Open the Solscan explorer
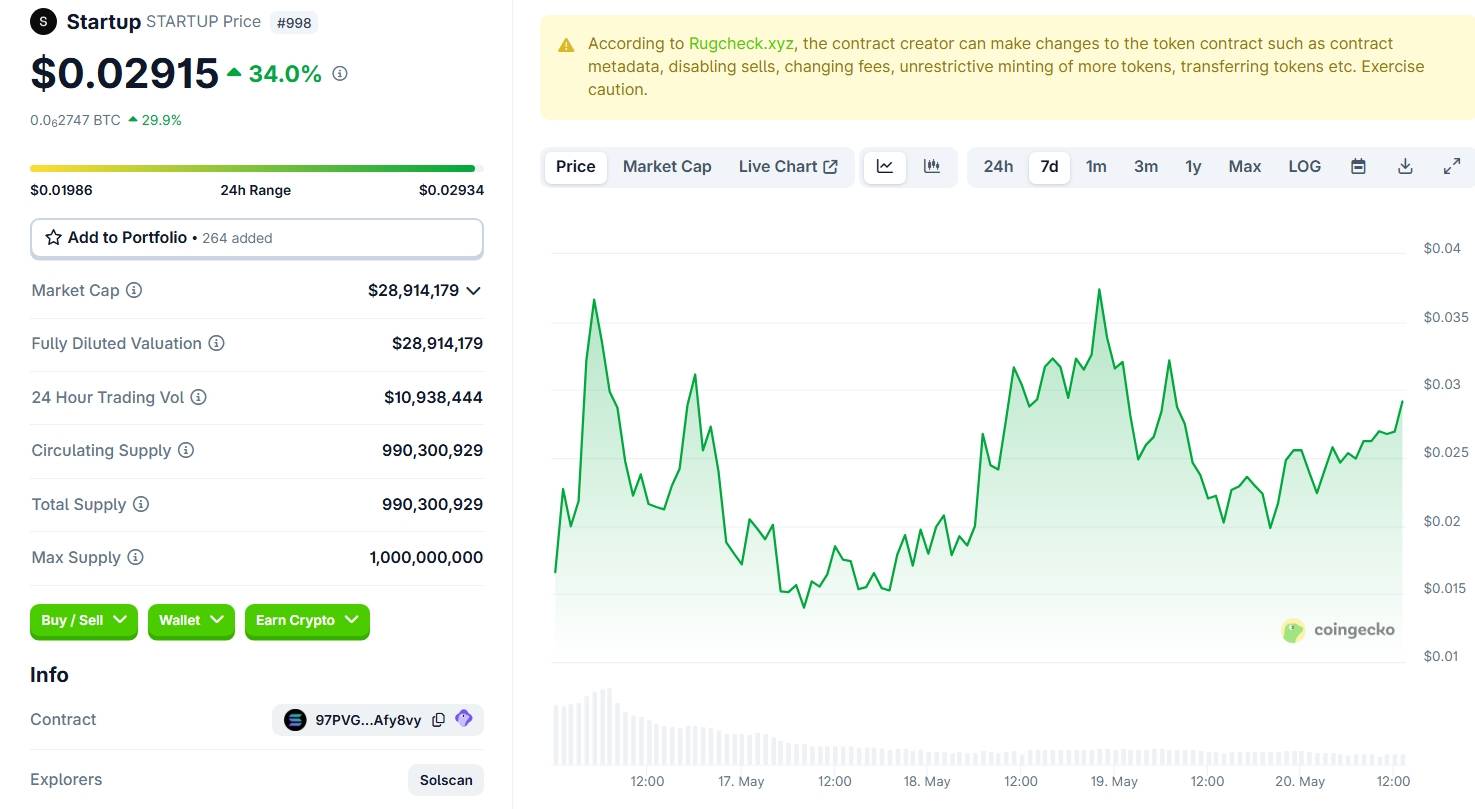Image resolution: width=1475 pixels, height=809 pixels. [x=446, y=780]
